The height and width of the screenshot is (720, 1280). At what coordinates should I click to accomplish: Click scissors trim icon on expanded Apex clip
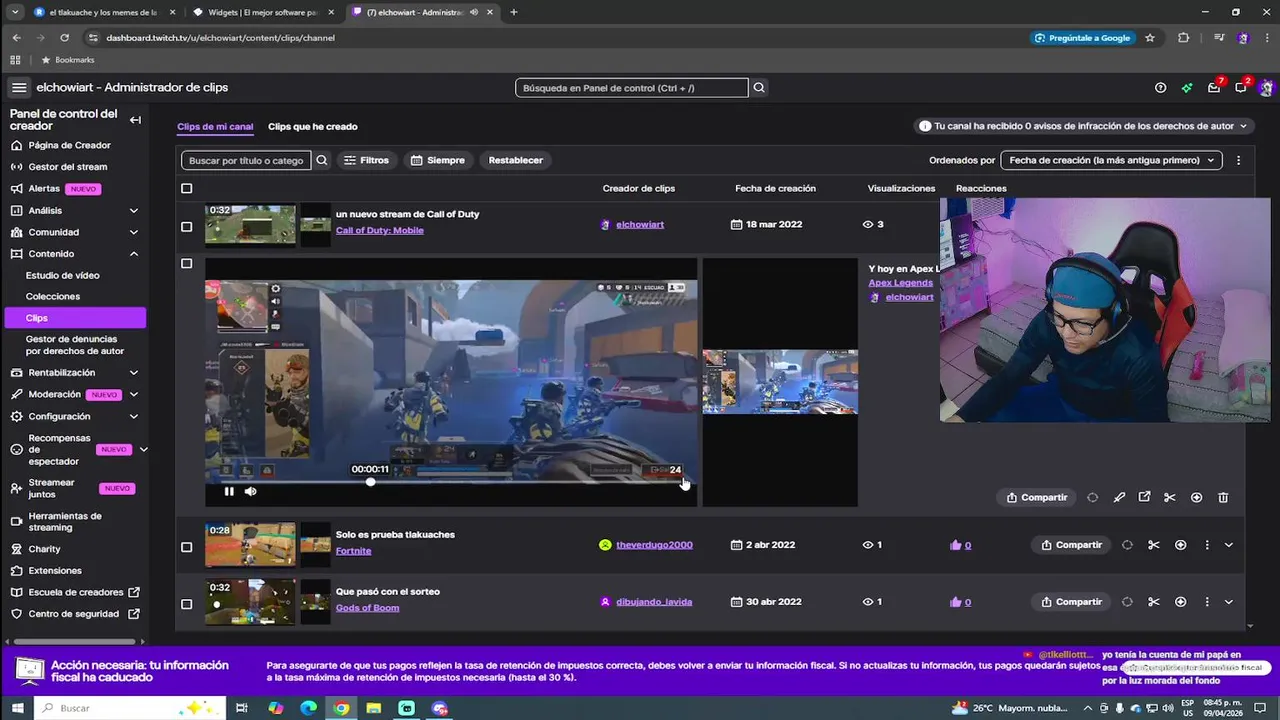(1170, 497)
